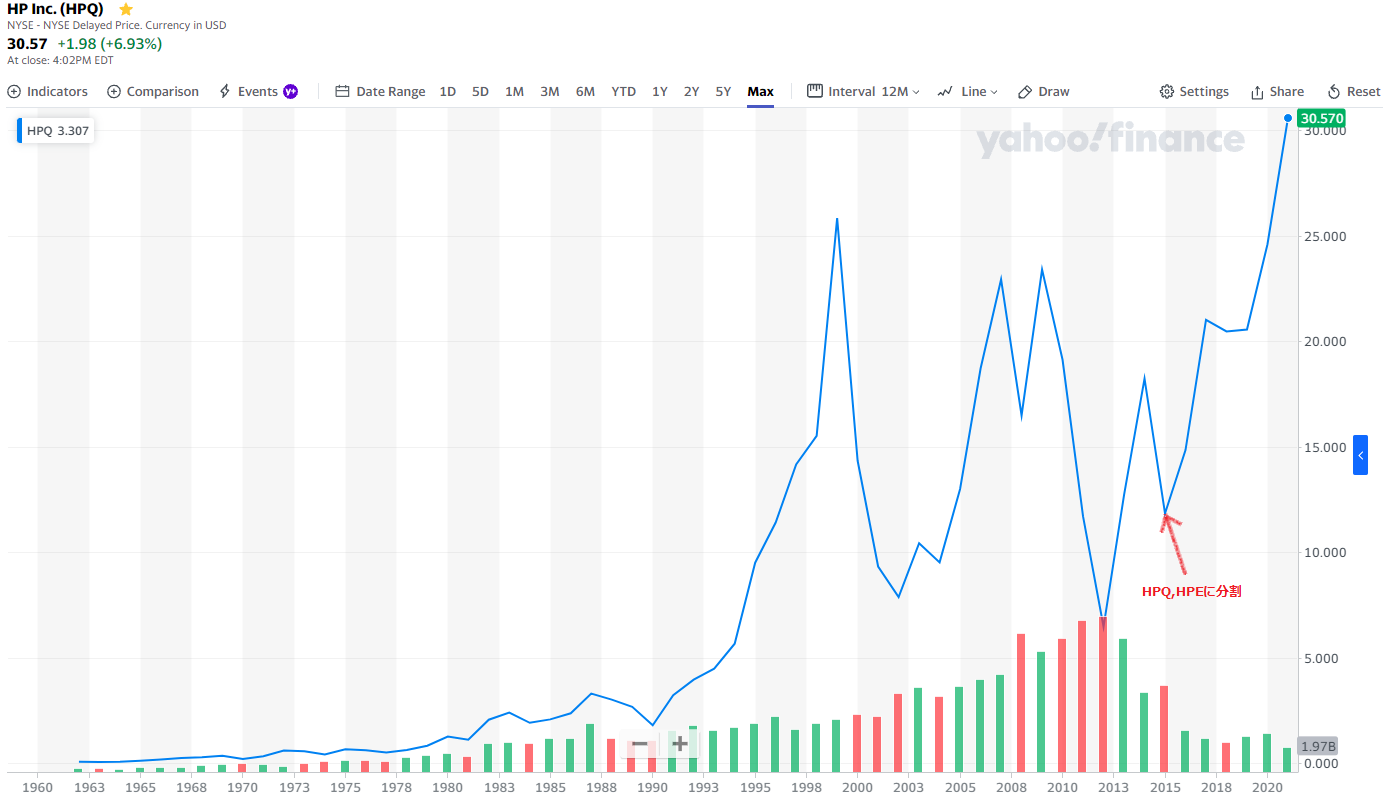Click the HP Inc. (HPQ) title
Image resolution: width=1390 pixels, height=807 pixels.
click(55, 9)
